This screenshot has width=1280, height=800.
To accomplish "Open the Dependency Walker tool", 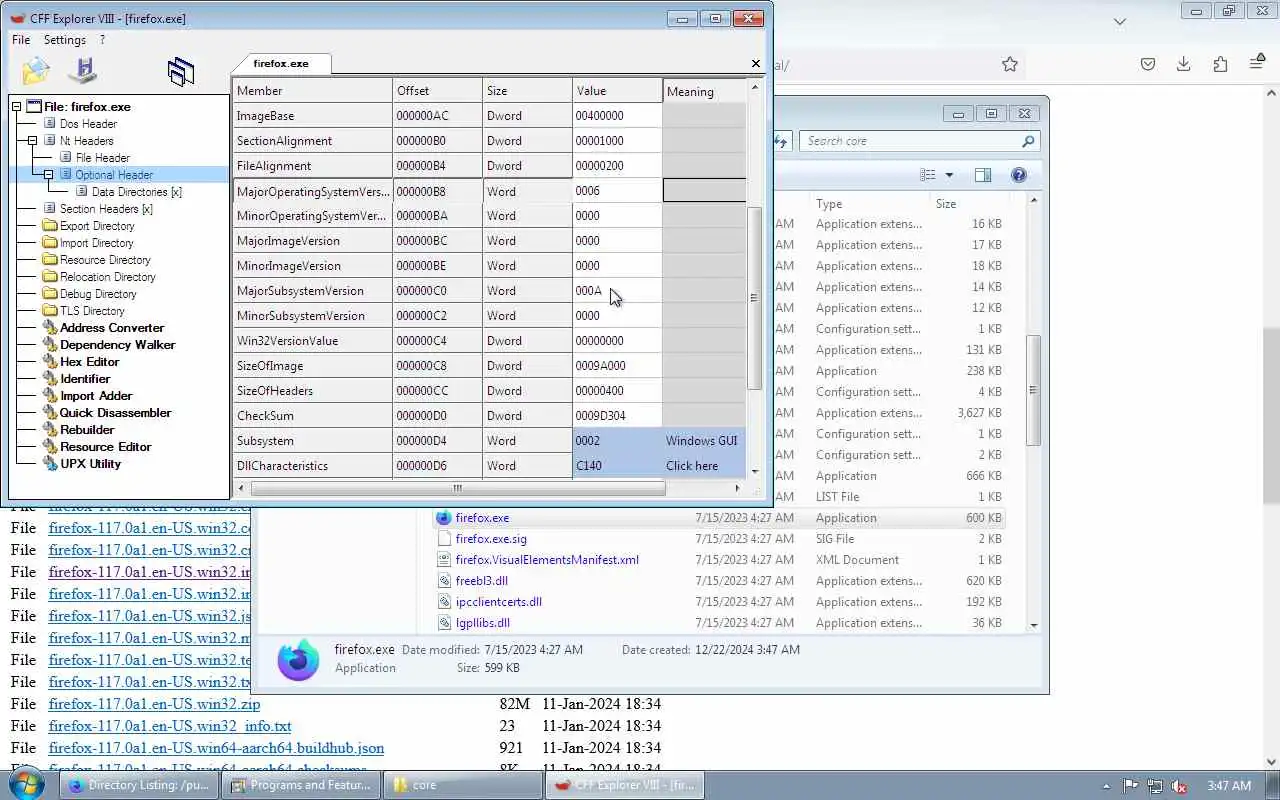I will [x=118, y=345].
